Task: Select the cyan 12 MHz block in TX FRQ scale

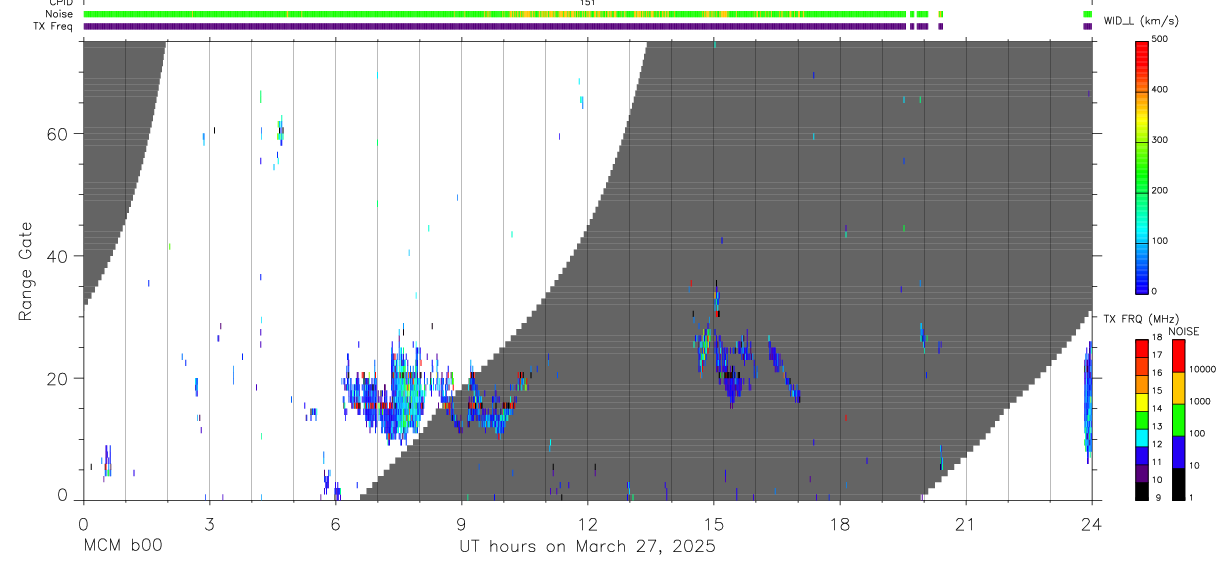Action: 1142,439
